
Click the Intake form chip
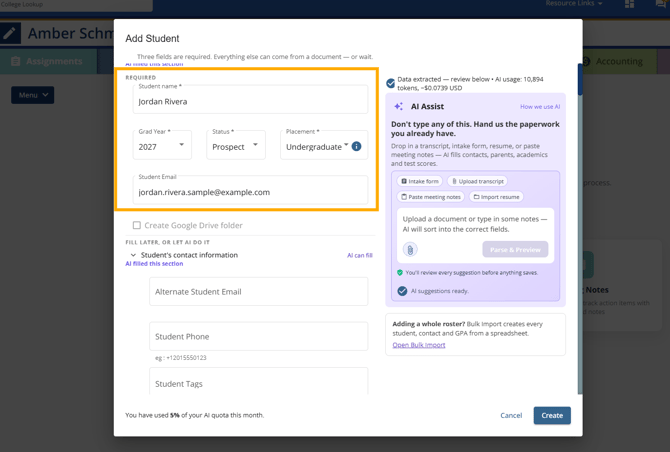[420, 181]
